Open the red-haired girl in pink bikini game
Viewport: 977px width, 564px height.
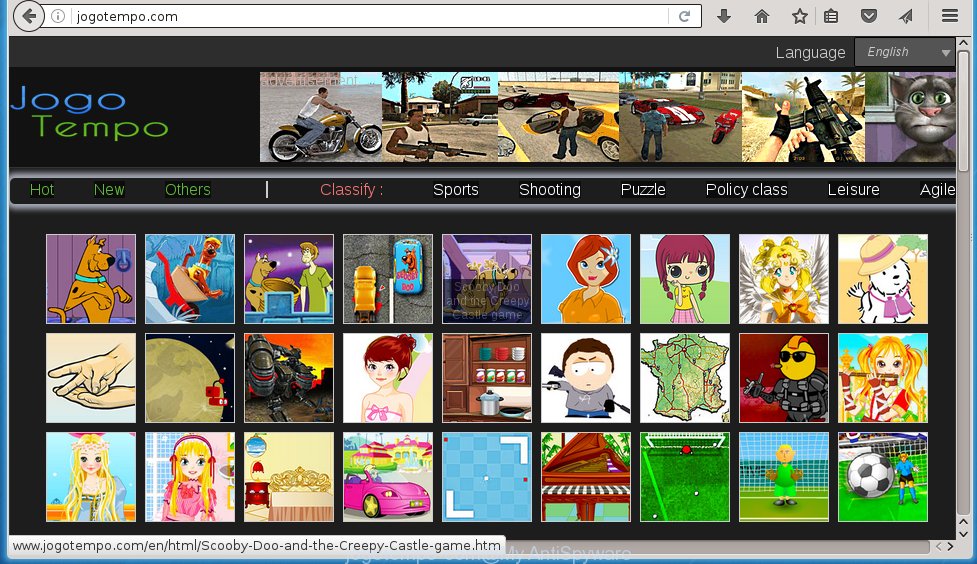coord(388,378)
